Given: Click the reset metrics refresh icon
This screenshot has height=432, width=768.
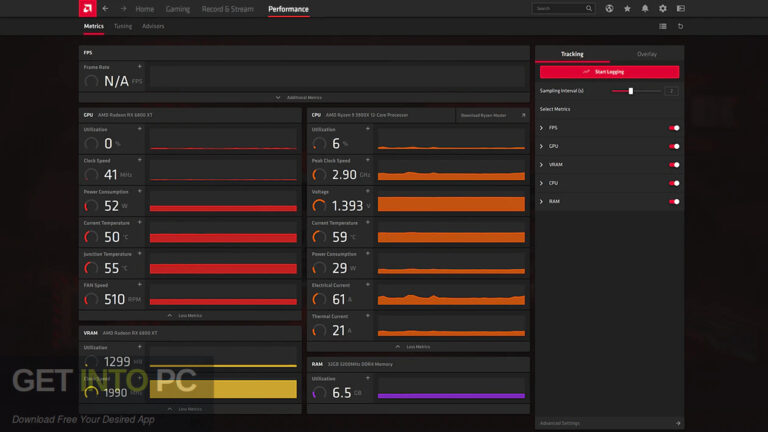Looking at the screenshot, I should 680,26.
